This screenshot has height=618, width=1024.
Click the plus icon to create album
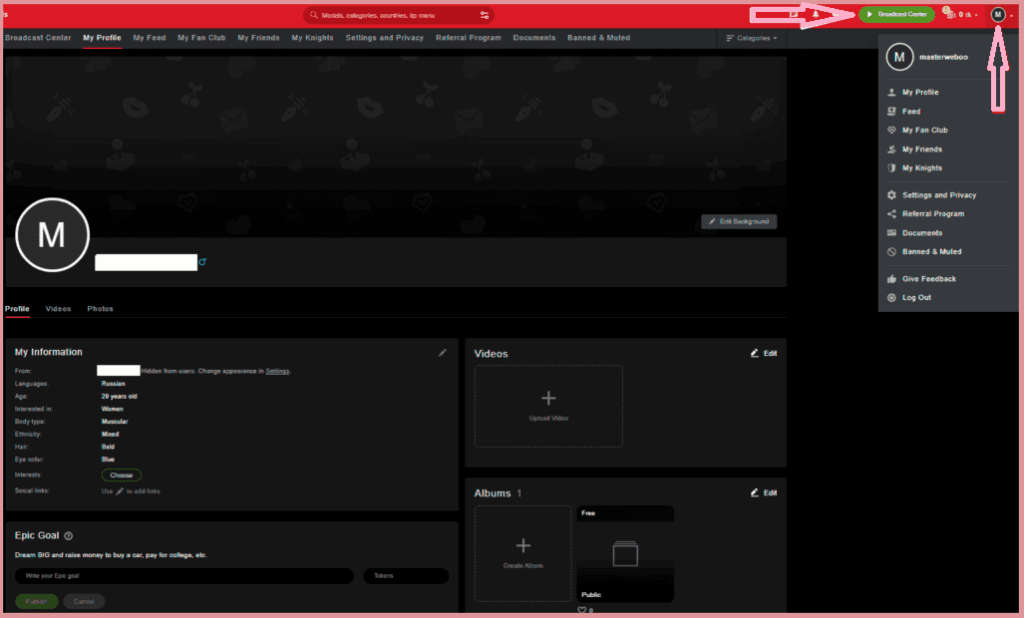[x=523, y=545]
